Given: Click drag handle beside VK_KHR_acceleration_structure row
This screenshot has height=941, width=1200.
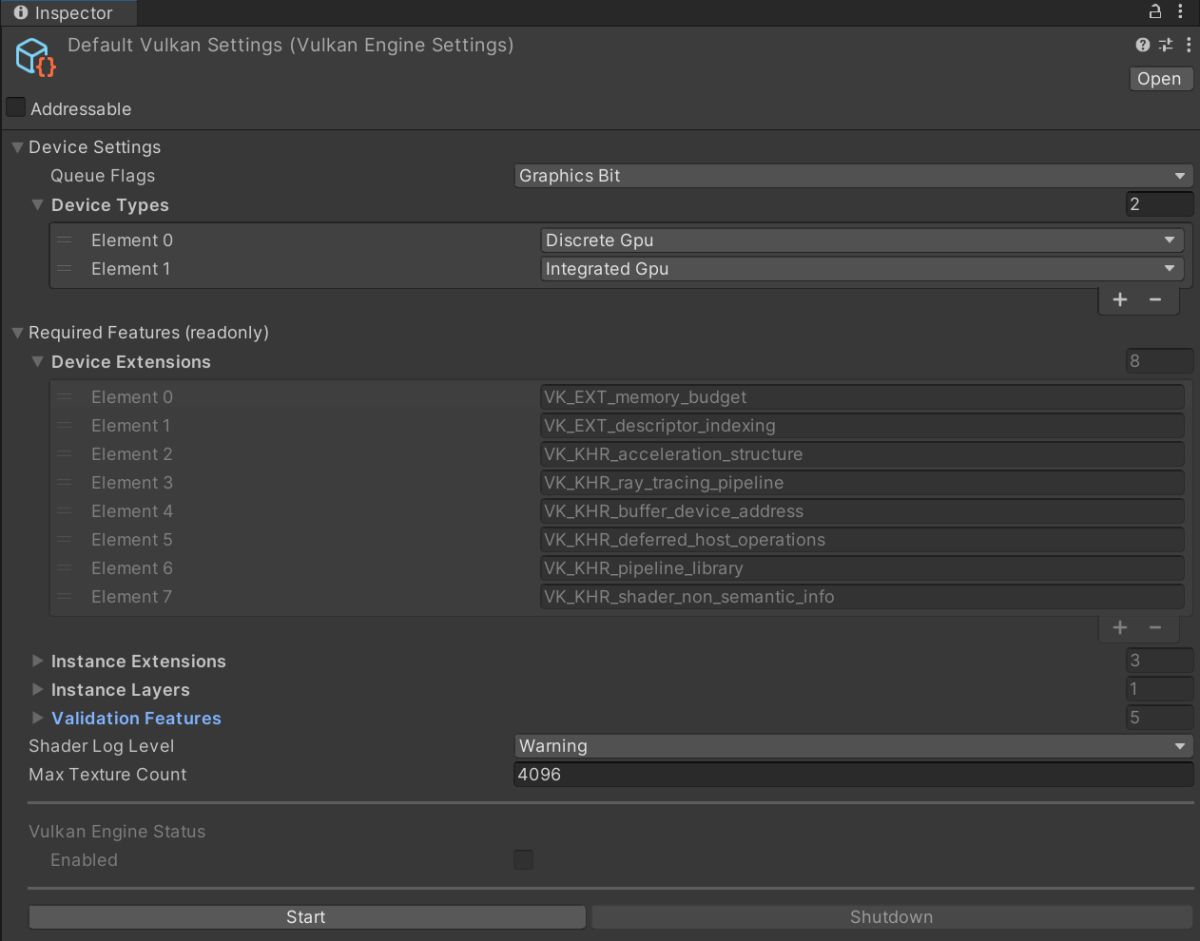Looking at the screenshot, I should pos(65,454).
